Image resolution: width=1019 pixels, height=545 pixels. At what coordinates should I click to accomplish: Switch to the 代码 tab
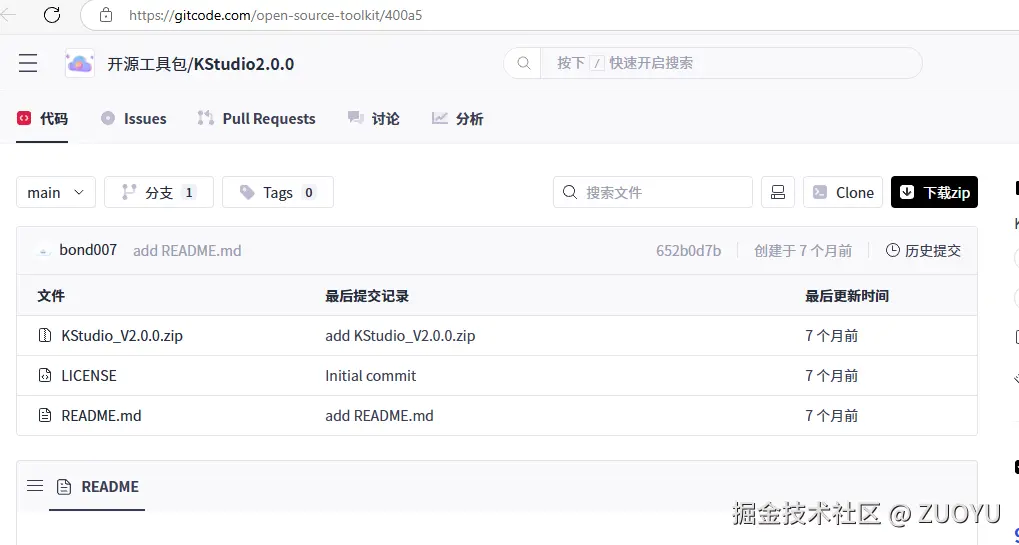[42, 119]
